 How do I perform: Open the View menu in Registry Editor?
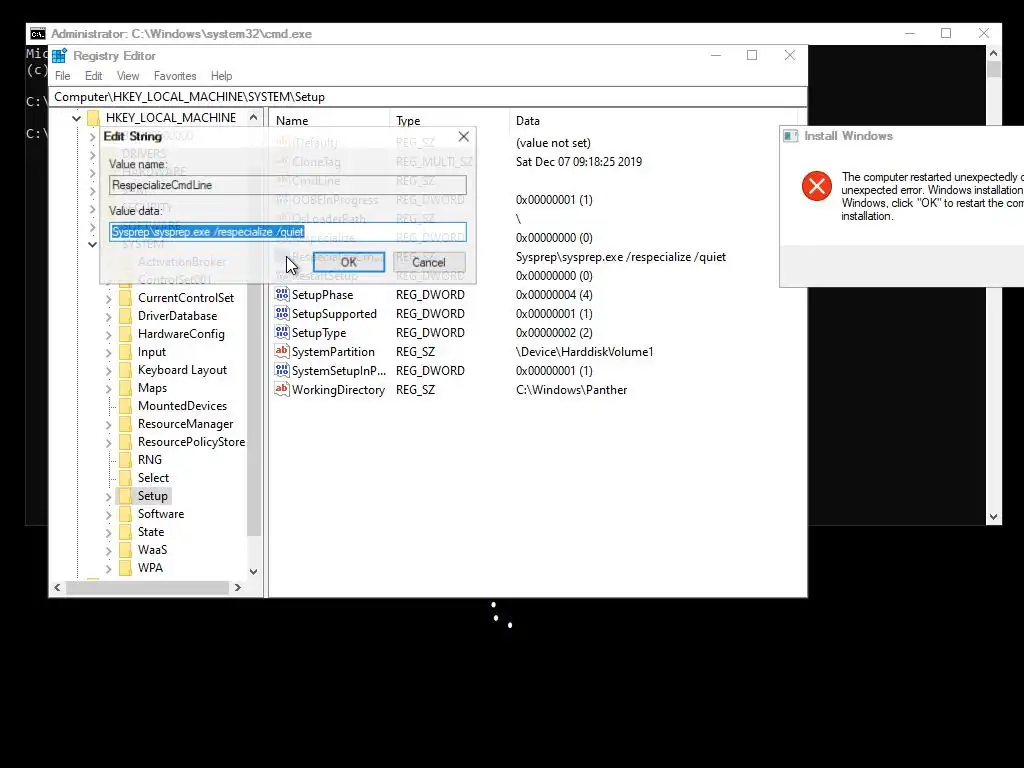pos(128,76)
